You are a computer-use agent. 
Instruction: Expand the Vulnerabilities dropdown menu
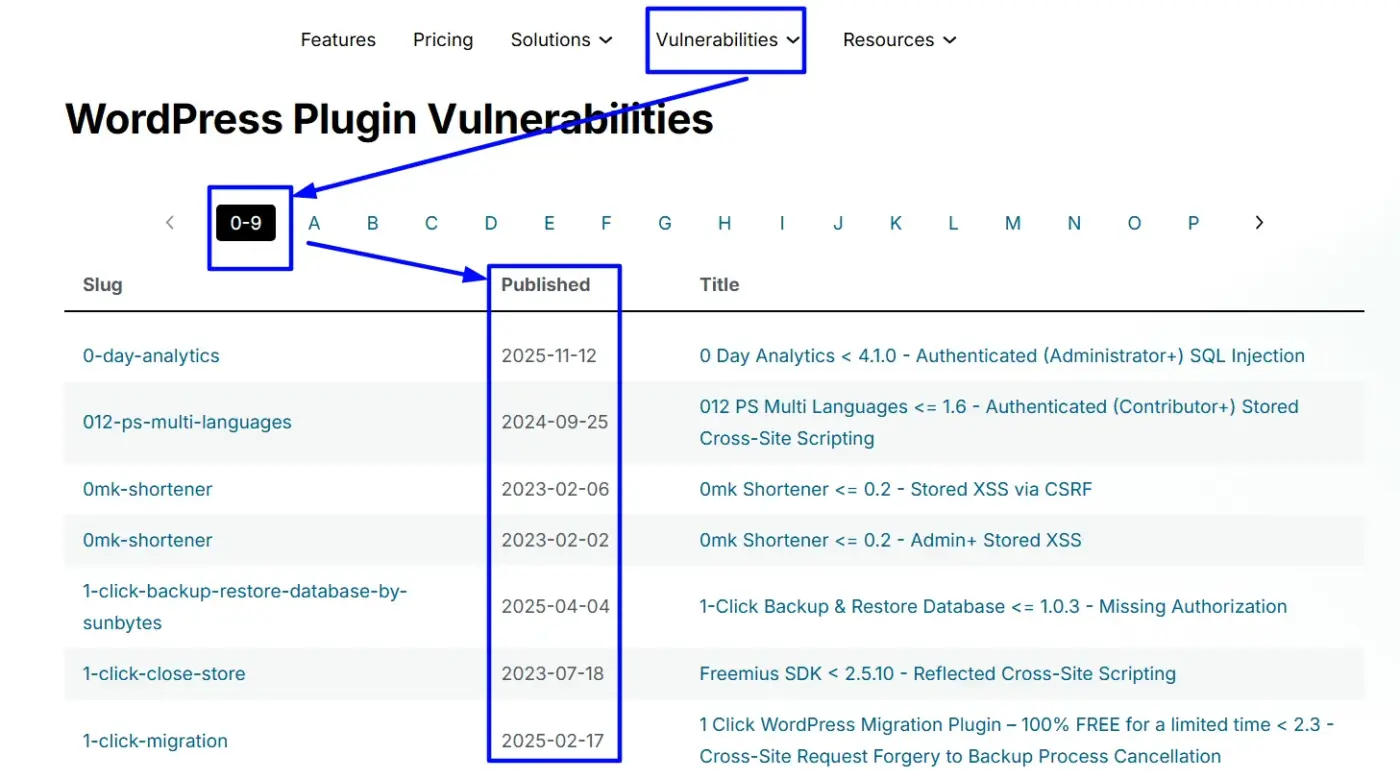pos(728,40)
